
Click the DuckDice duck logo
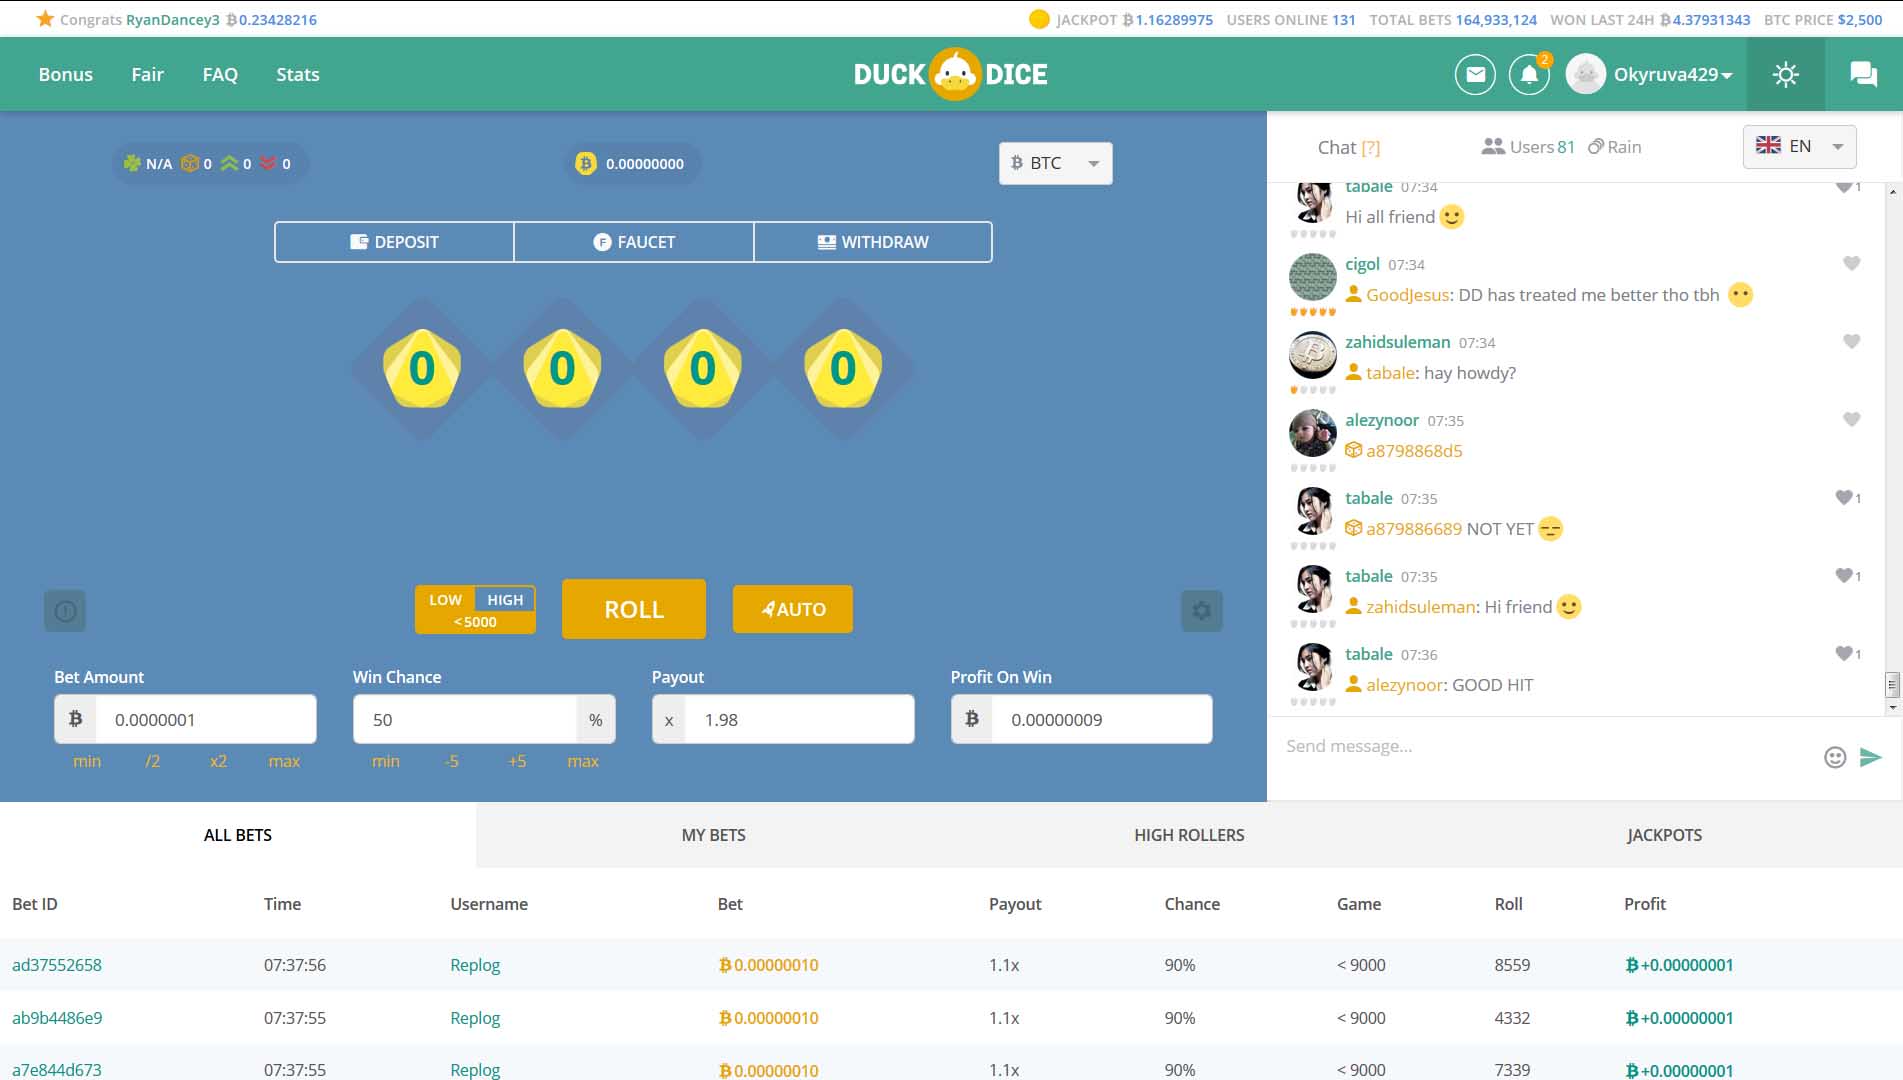955,74
